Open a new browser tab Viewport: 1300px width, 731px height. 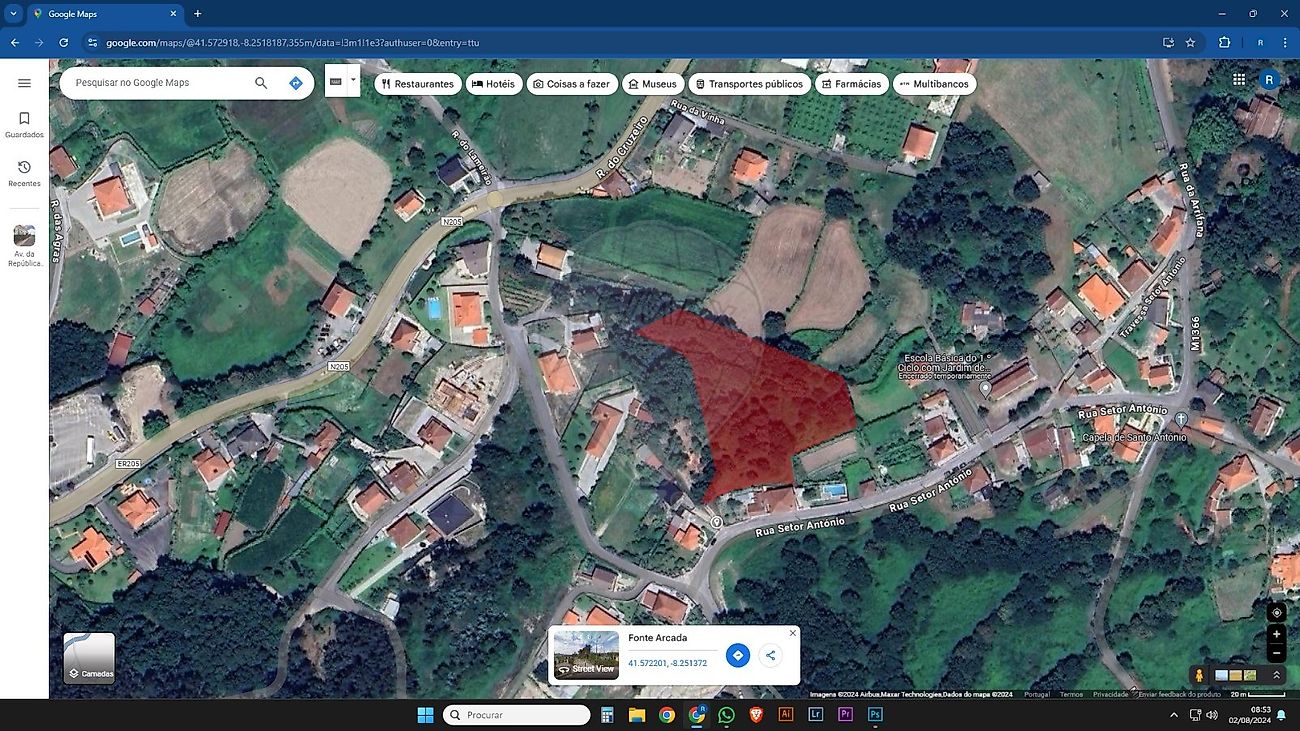click(198, 14)
